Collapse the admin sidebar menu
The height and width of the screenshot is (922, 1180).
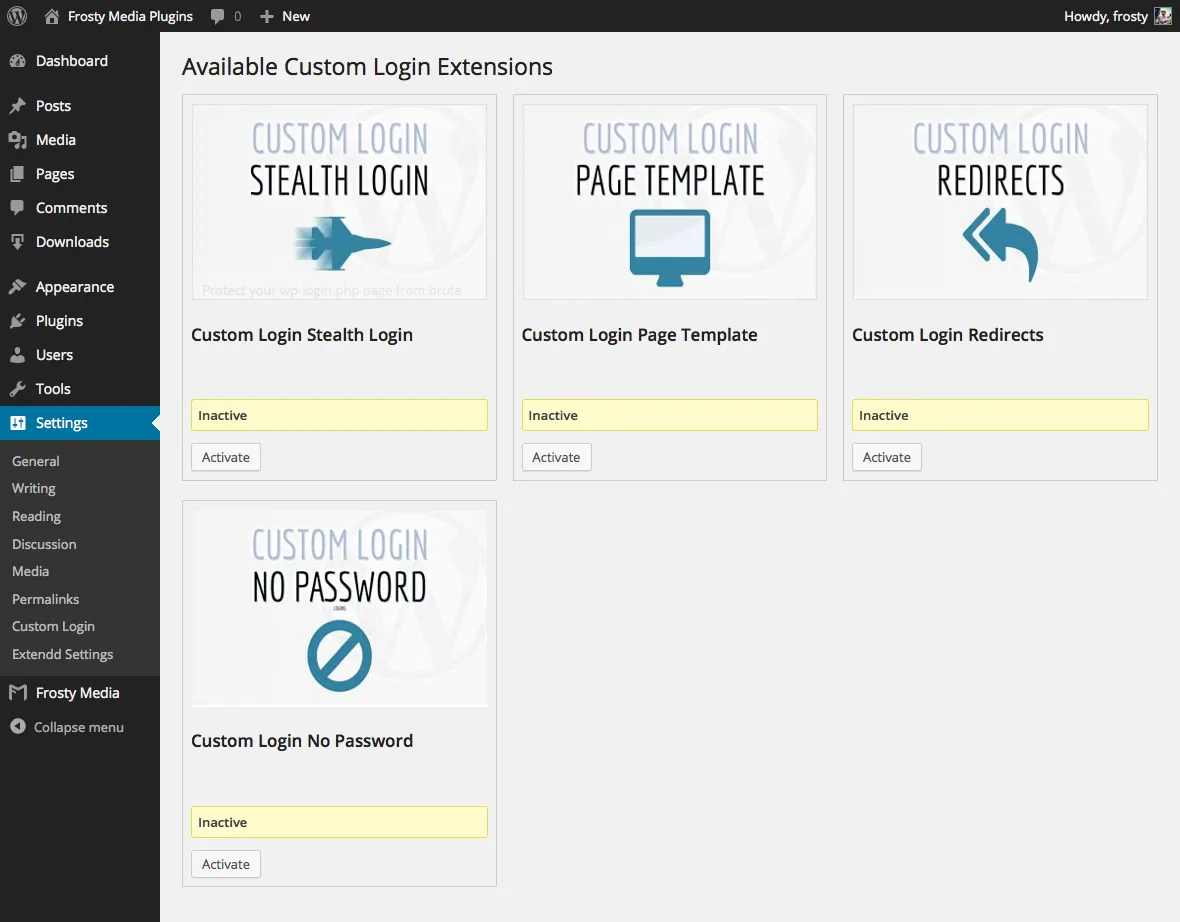[x=67, y=726]
